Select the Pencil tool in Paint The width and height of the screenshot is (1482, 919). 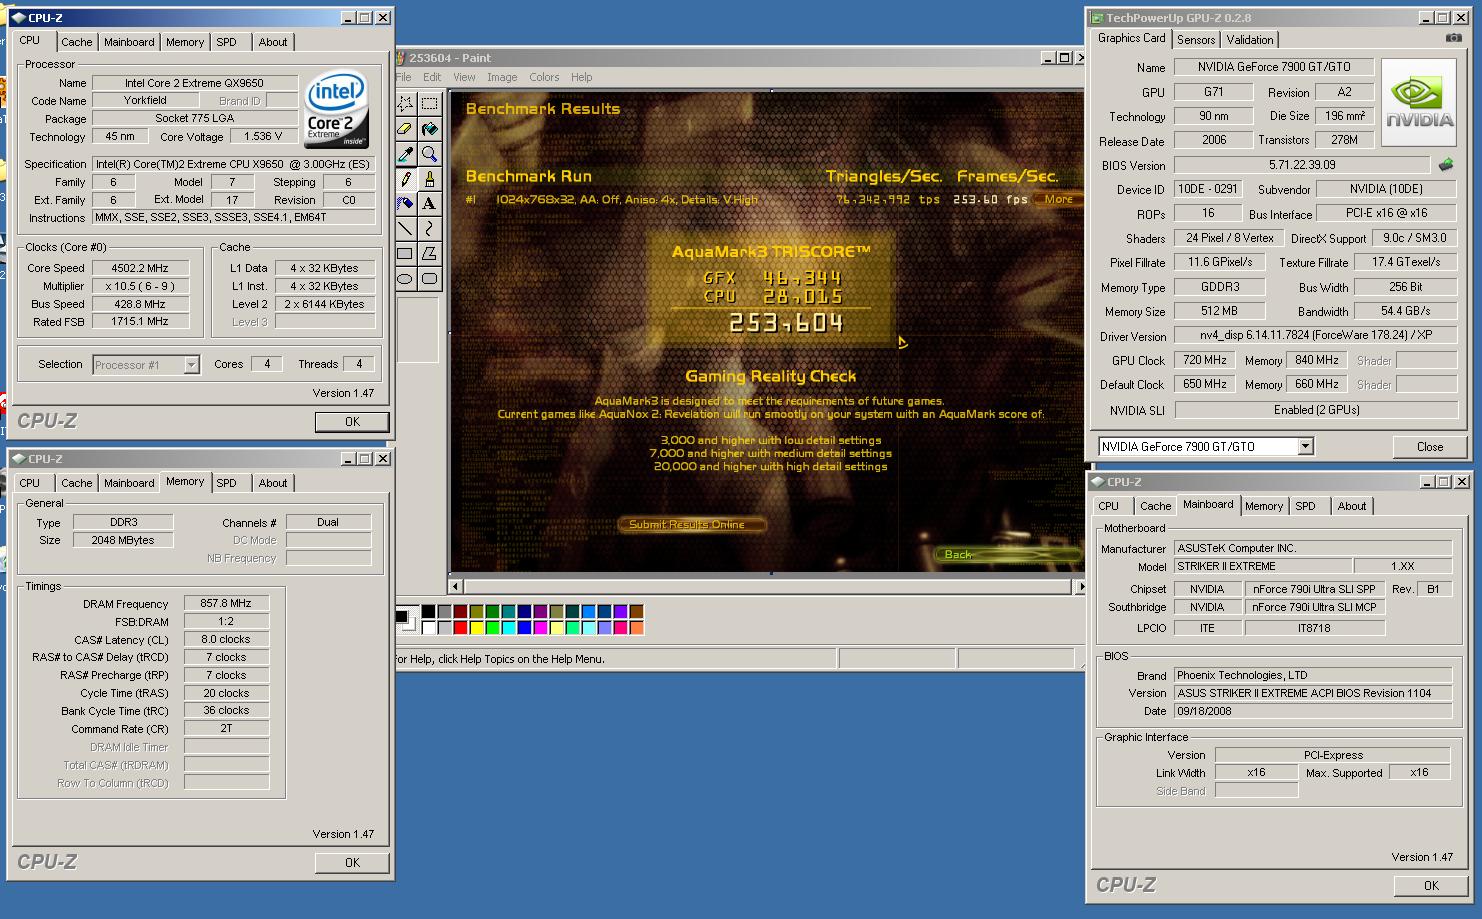[x=405, y=178]
